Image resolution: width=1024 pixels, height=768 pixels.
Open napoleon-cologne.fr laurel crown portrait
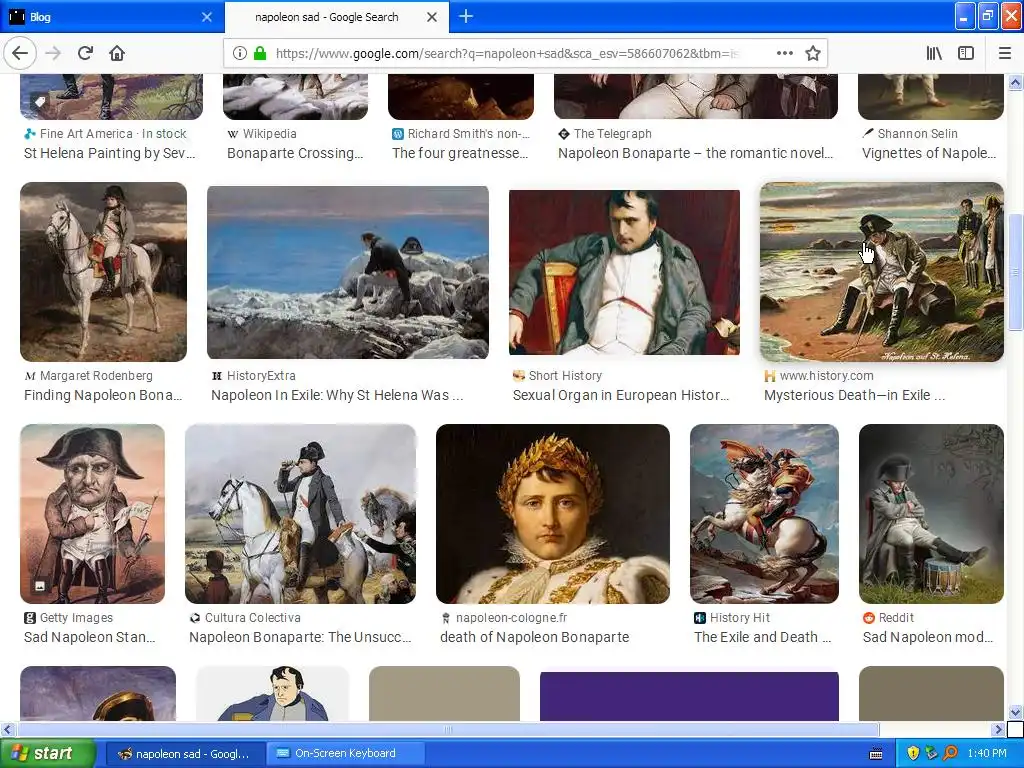pos(552,514)
